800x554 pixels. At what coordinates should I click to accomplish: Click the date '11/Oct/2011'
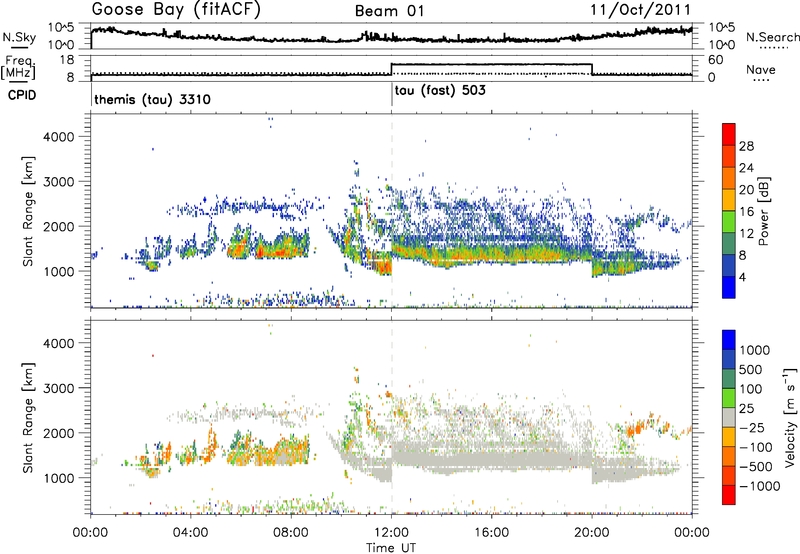[641, 10]
